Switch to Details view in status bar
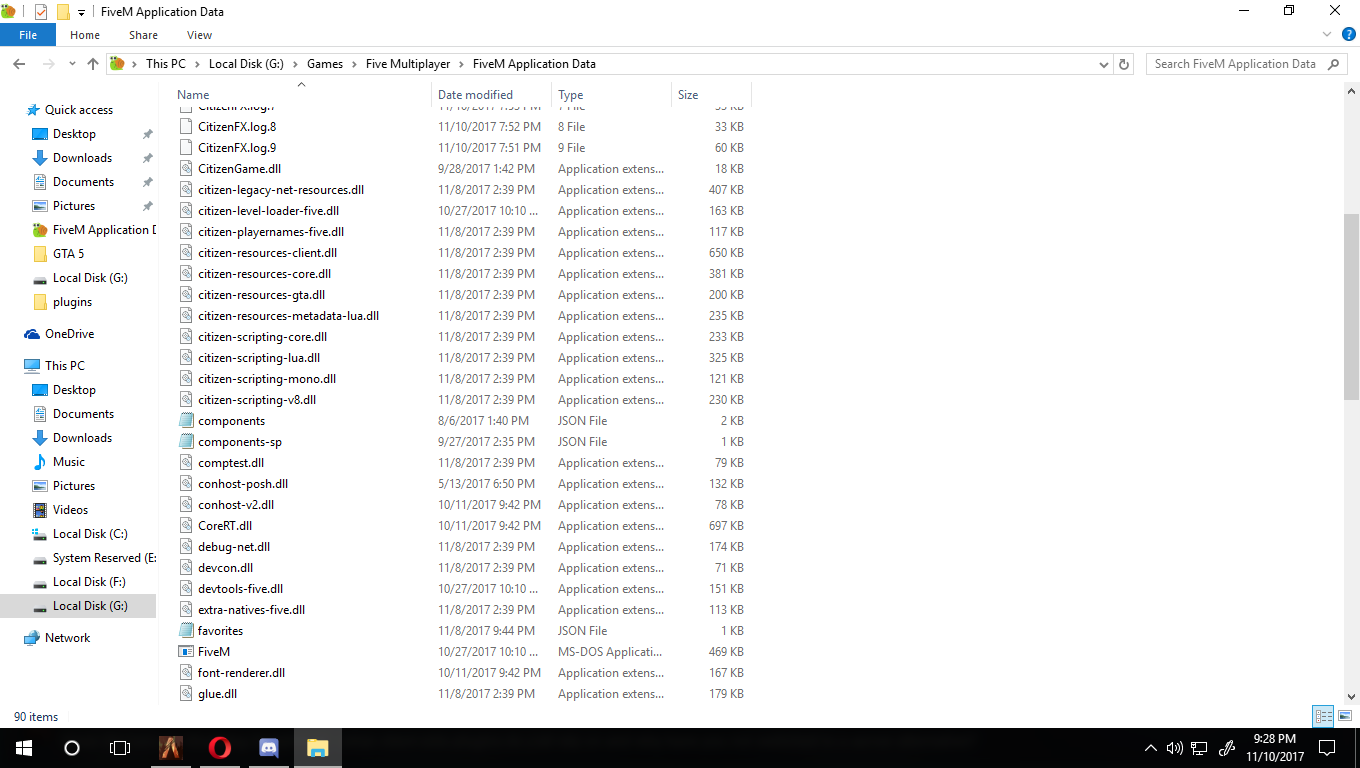Screen dimensions: 1360x768 click(1324, 716)
